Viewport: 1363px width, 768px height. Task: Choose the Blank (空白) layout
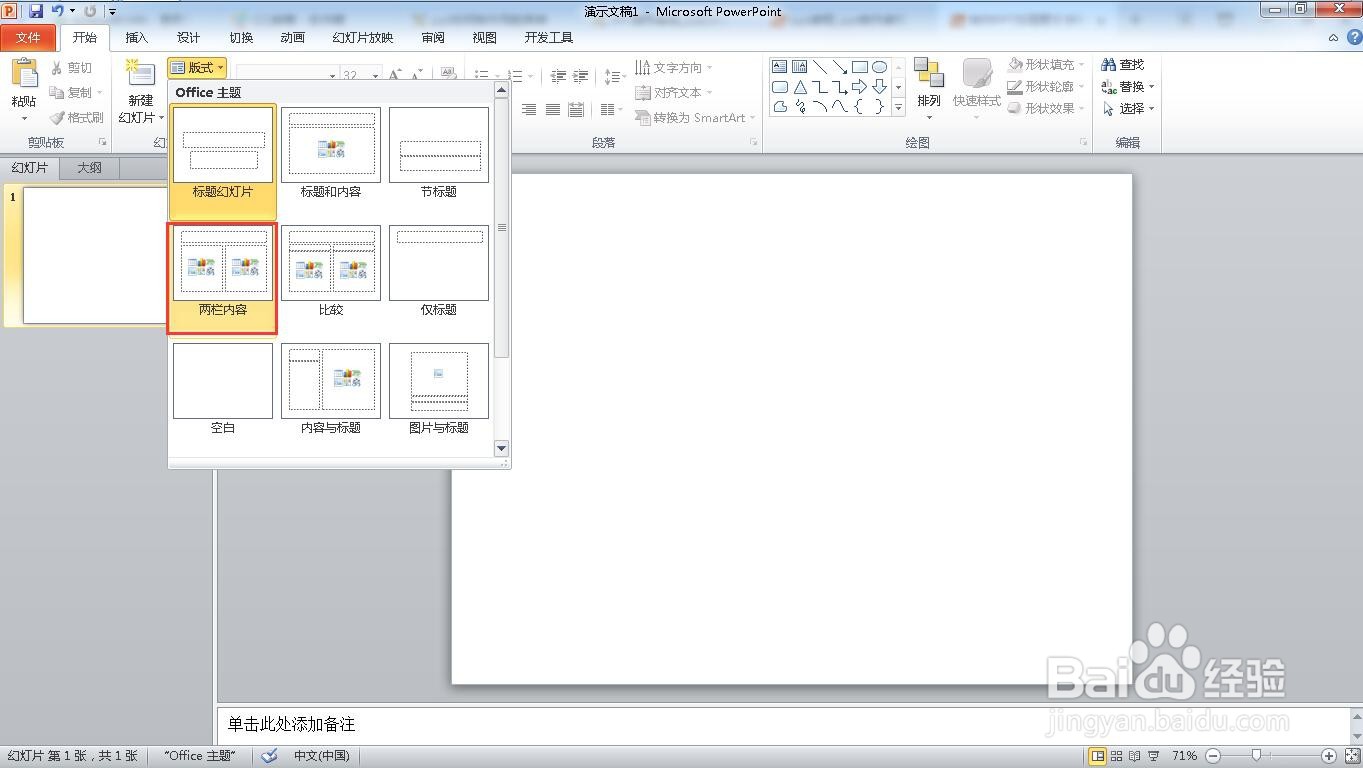click(223, 390)
